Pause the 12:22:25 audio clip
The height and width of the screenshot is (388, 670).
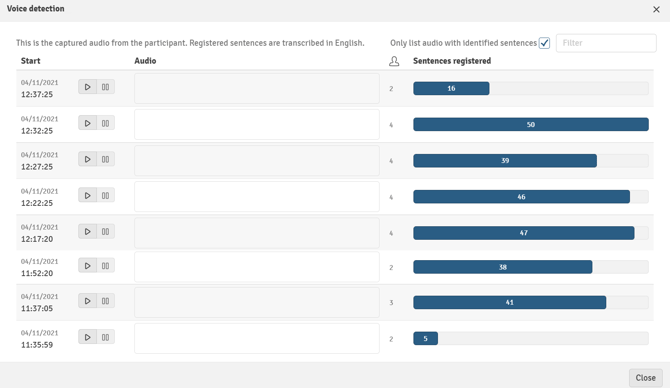tap(106, 196)
